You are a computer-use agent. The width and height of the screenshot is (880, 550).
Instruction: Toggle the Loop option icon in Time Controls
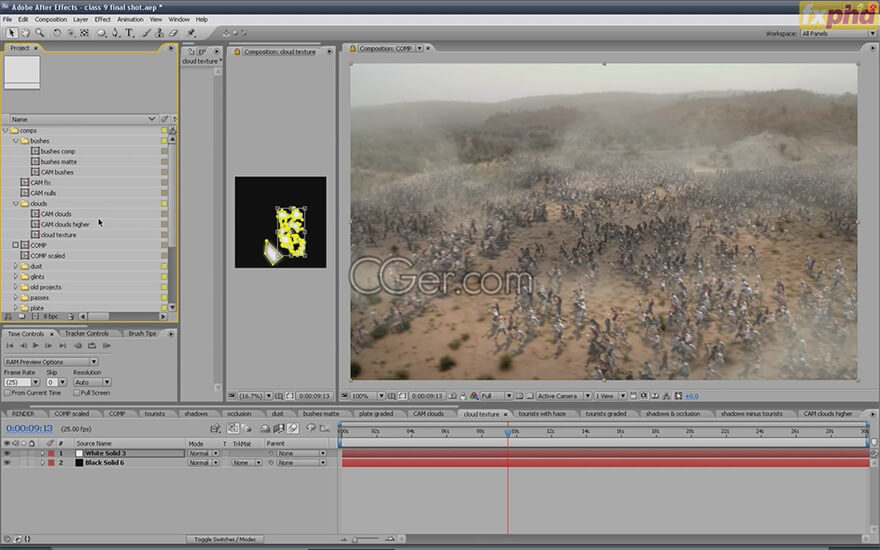[92, 346]
